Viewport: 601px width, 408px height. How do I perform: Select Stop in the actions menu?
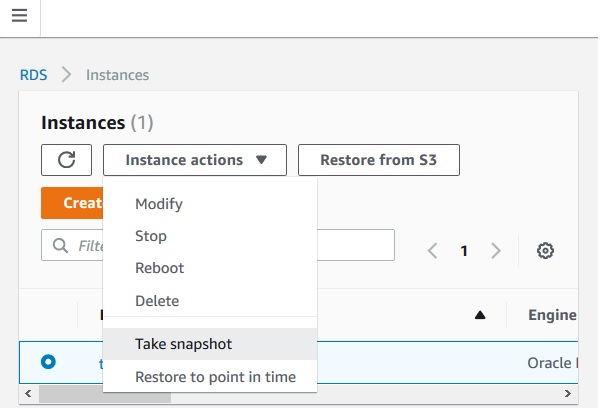[x=151, y=236]
